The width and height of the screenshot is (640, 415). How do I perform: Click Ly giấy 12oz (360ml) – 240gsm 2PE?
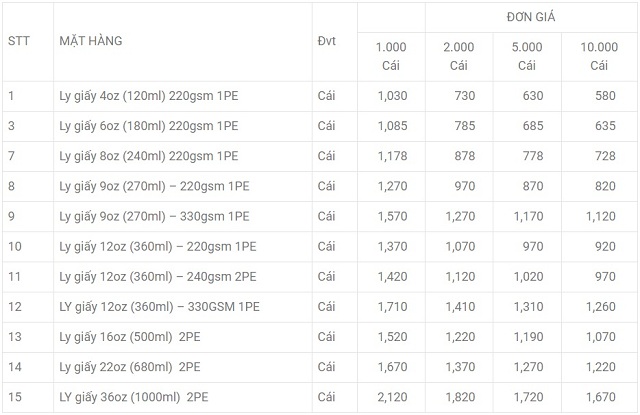tap(157, 276)
